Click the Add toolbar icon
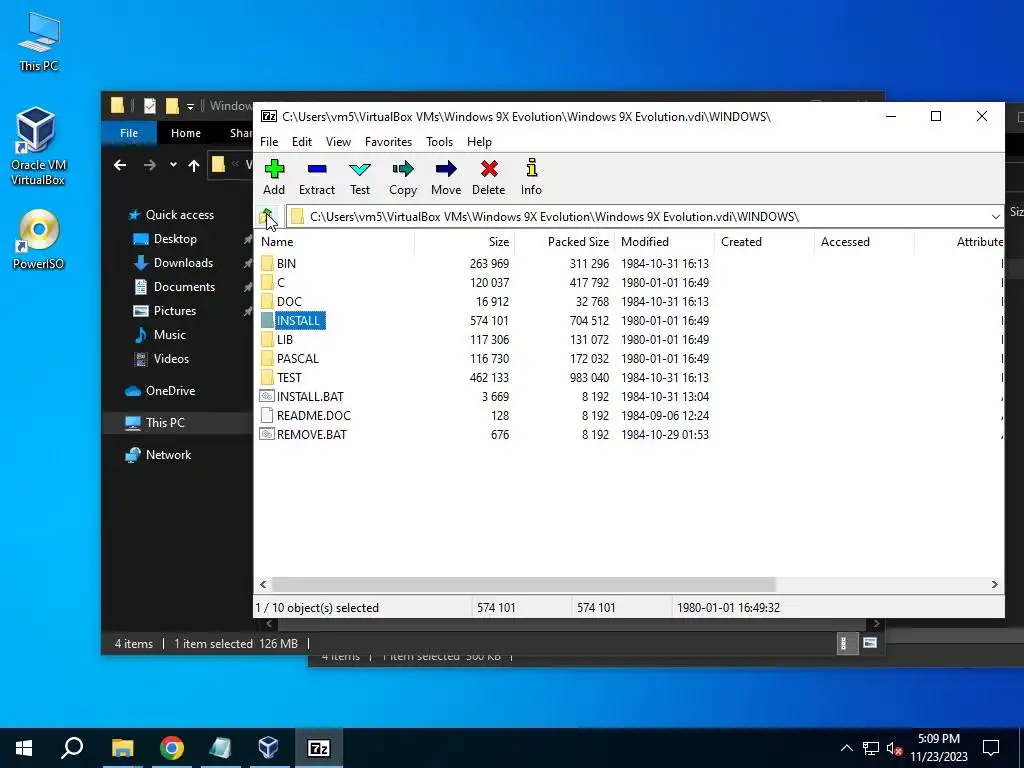 274,169
